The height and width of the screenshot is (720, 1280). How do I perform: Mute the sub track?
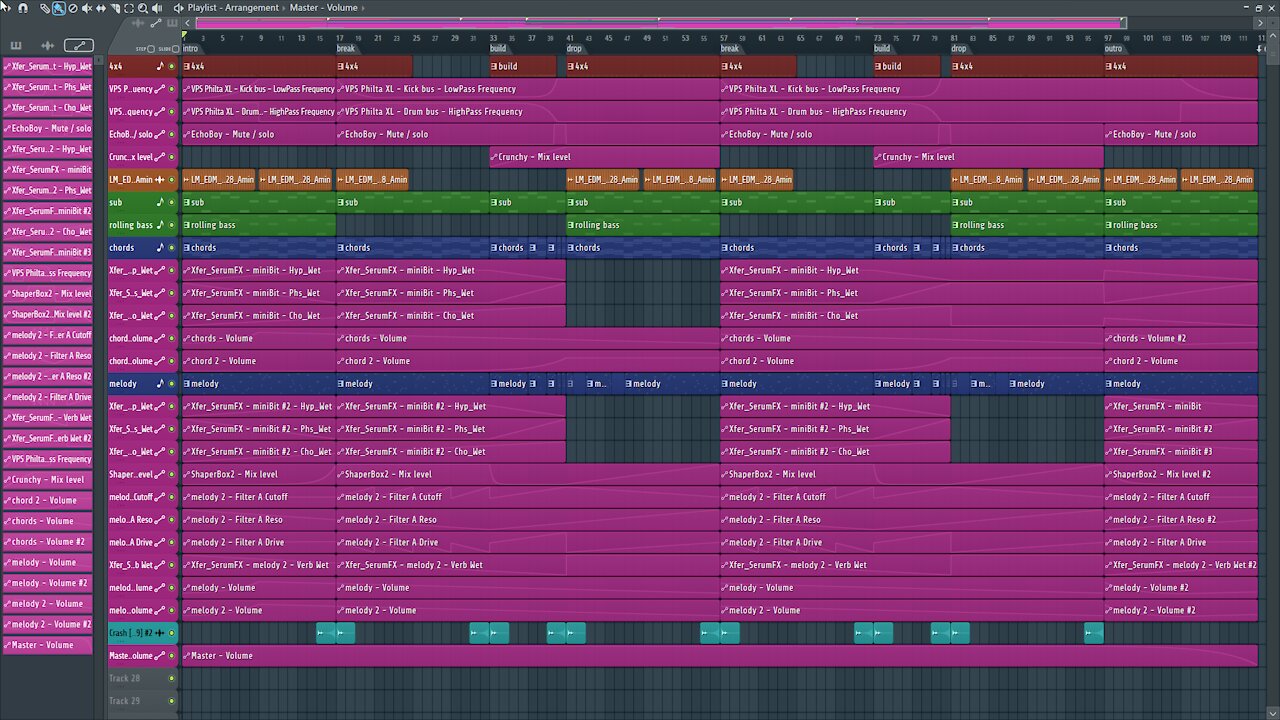click(x=172, y=202)
